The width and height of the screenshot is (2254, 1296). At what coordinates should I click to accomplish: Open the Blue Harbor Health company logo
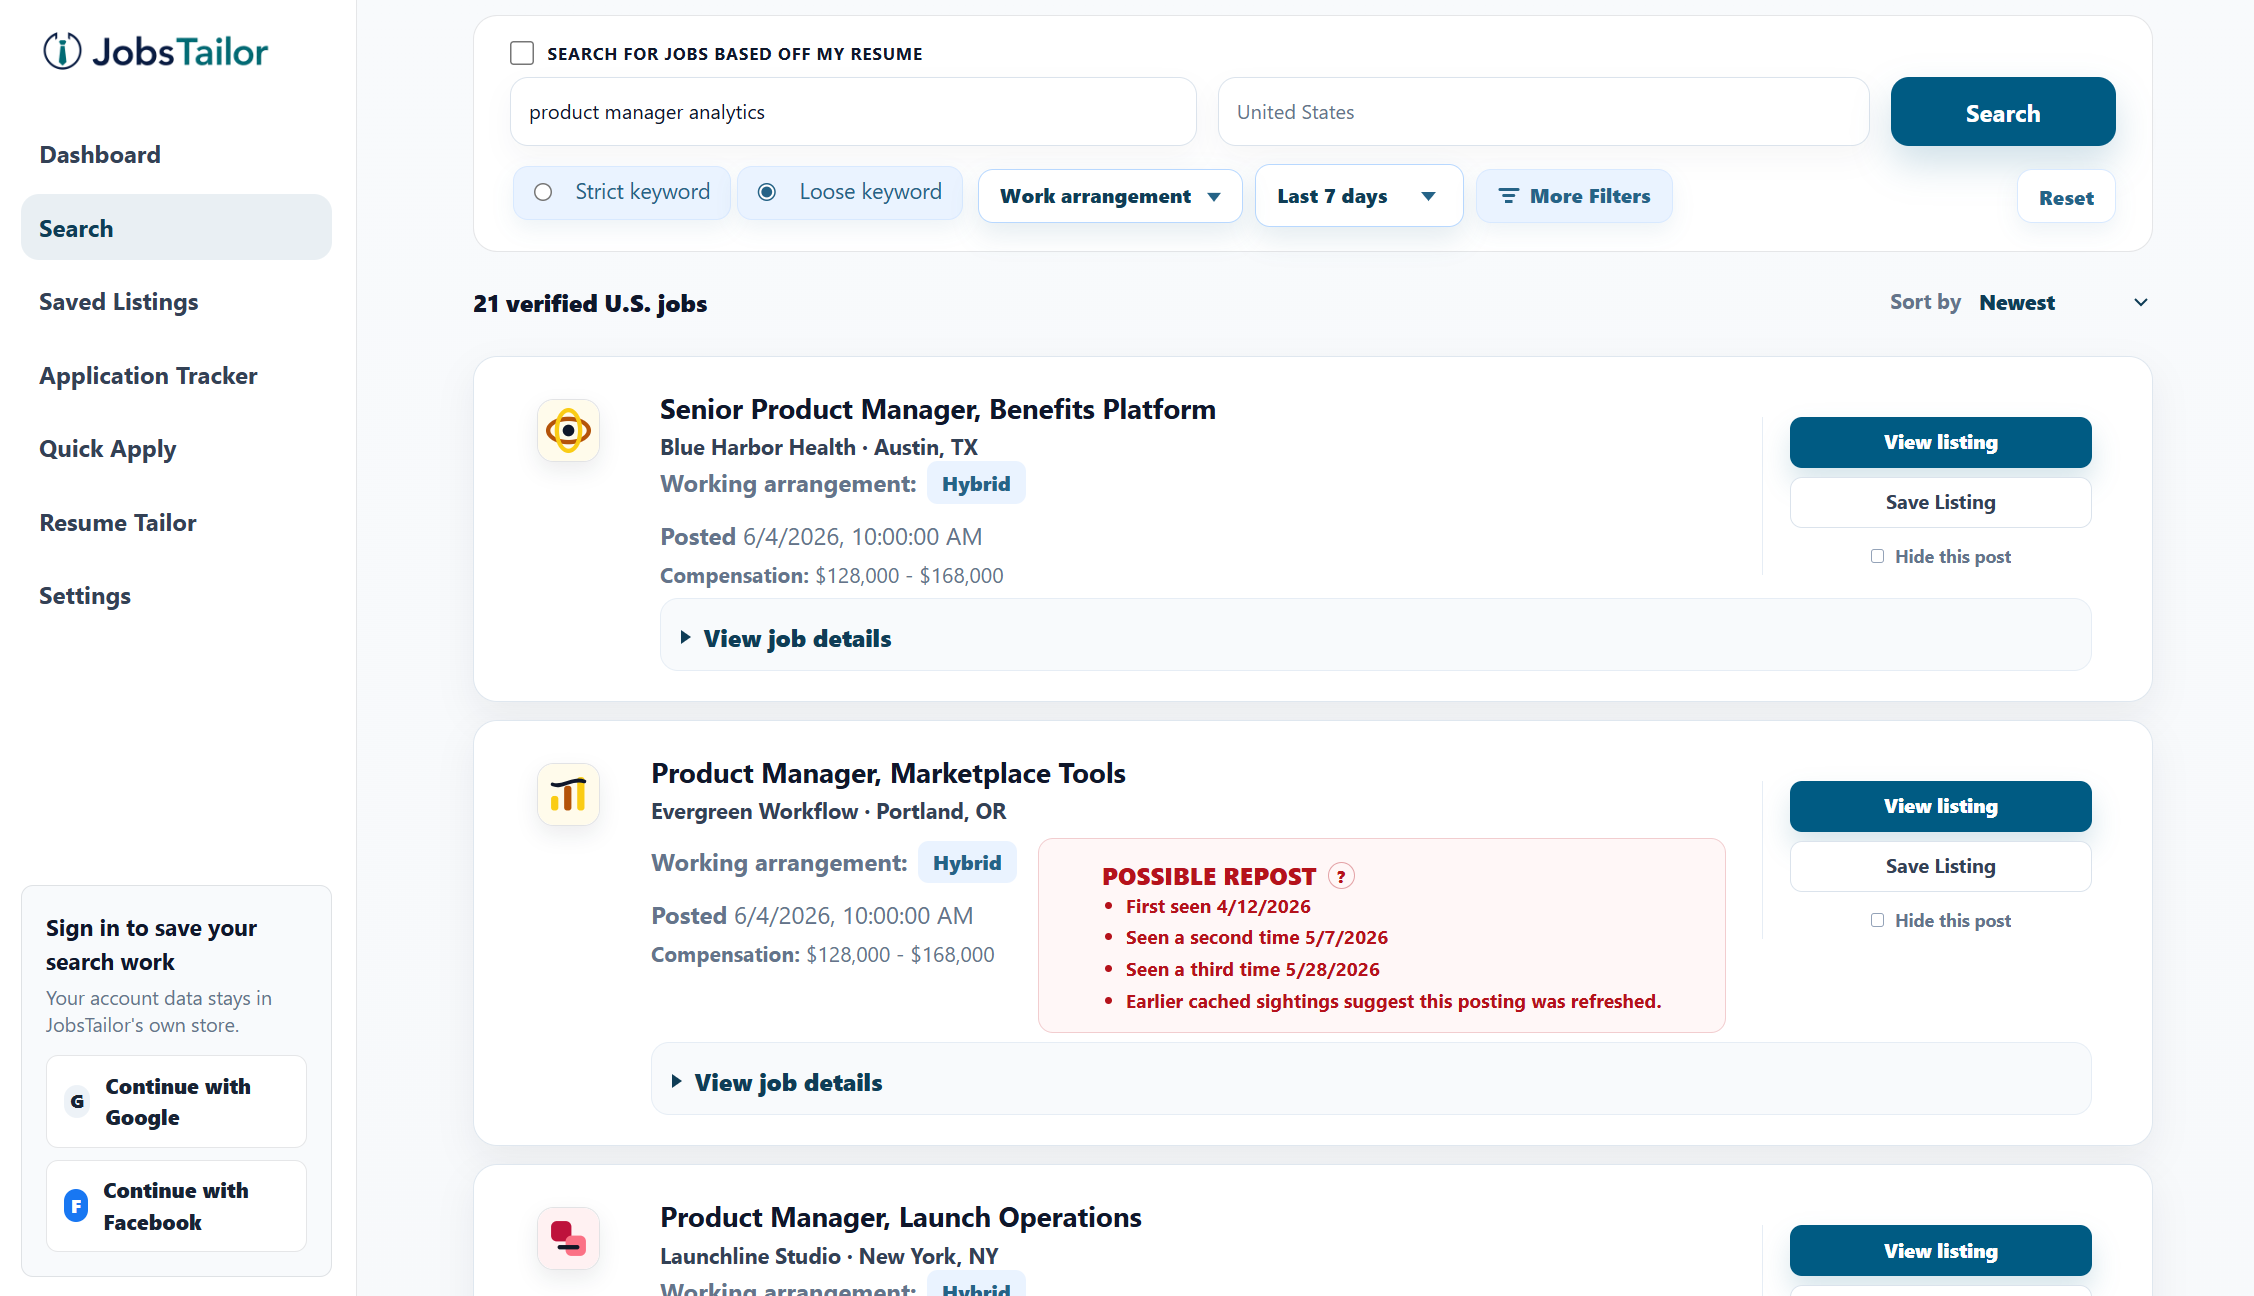(x=568, y=431)
